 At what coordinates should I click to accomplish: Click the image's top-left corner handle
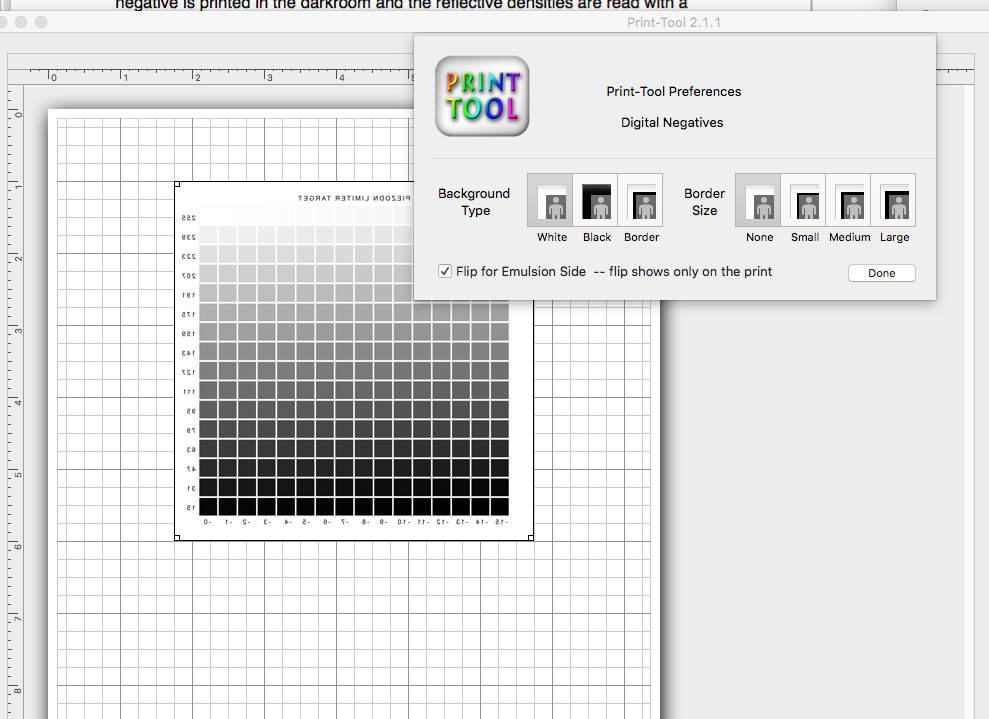[x=177, y=184]
